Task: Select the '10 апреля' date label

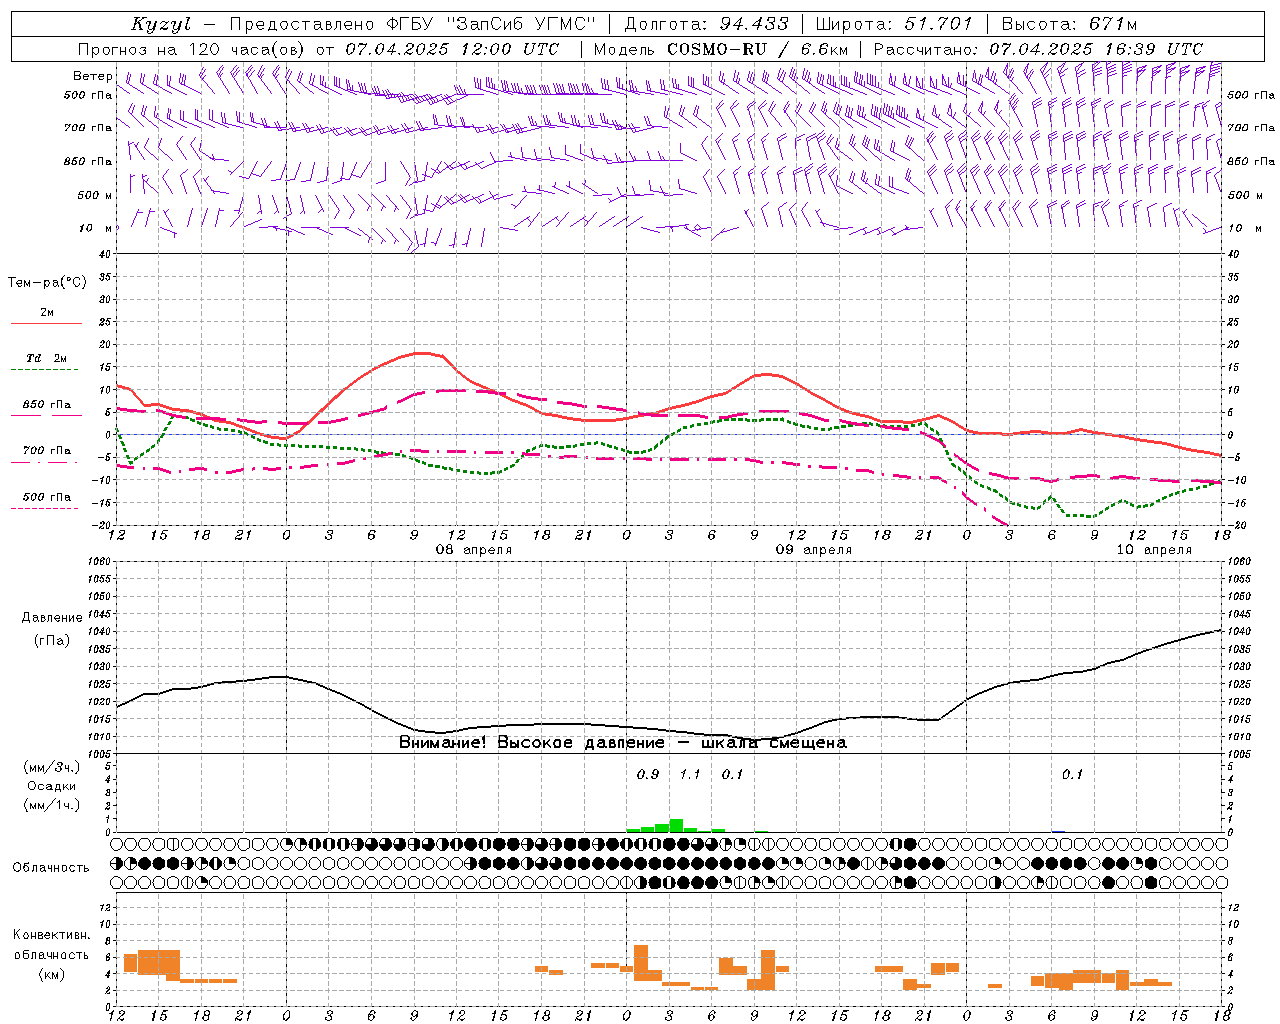Action: coord(1154,550)
